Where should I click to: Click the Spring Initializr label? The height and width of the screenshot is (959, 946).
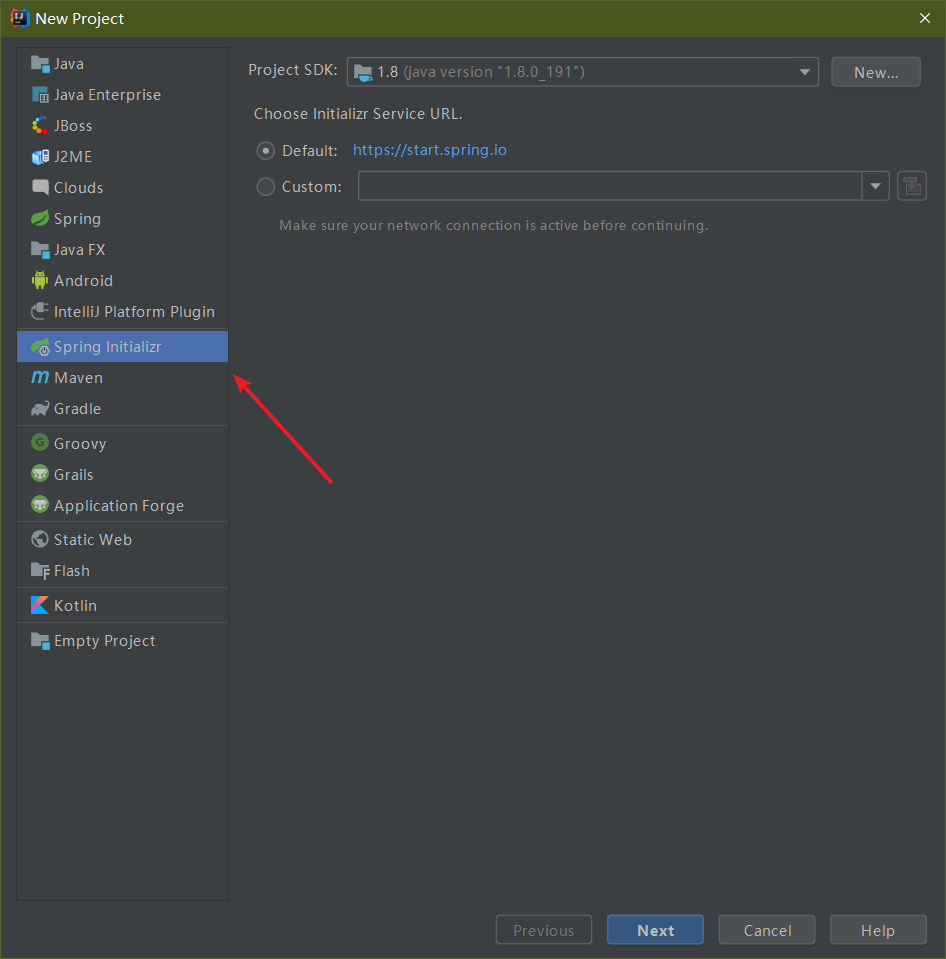point(108,347)
